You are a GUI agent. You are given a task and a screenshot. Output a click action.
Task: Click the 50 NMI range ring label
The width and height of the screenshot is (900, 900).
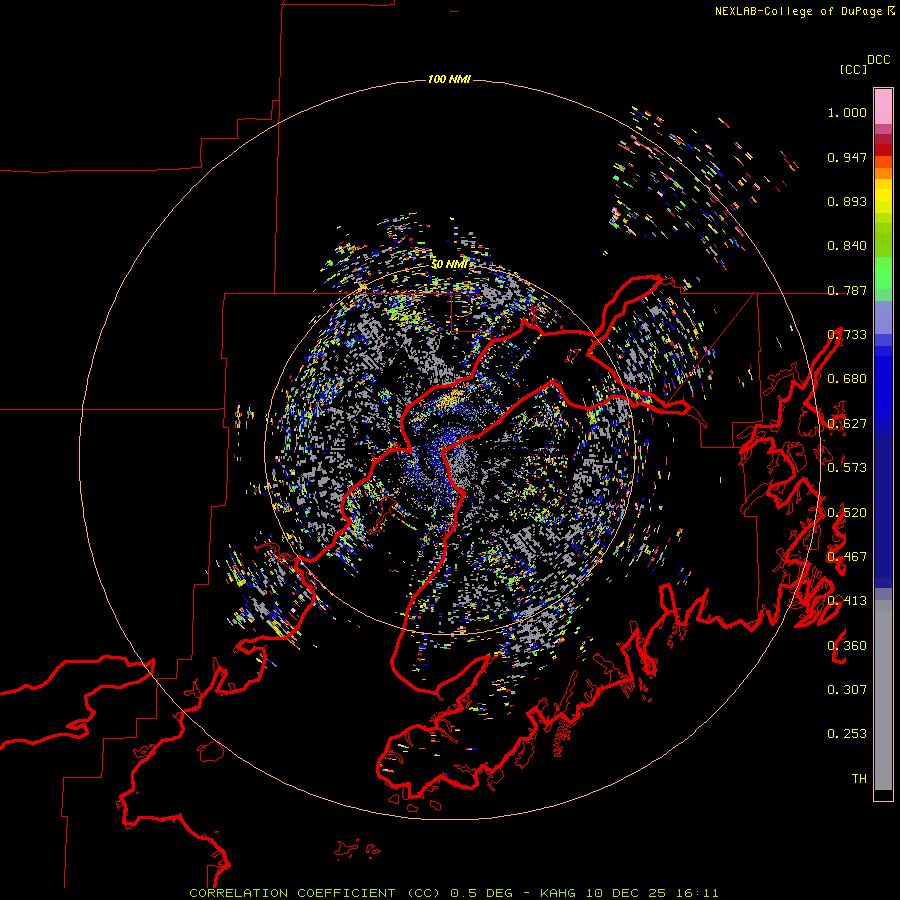449,264
